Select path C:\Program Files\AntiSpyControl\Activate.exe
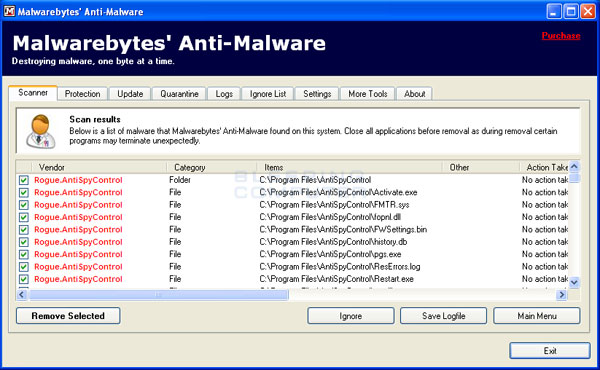Screen dimensions: 600x370 click(x=338, y=192)
